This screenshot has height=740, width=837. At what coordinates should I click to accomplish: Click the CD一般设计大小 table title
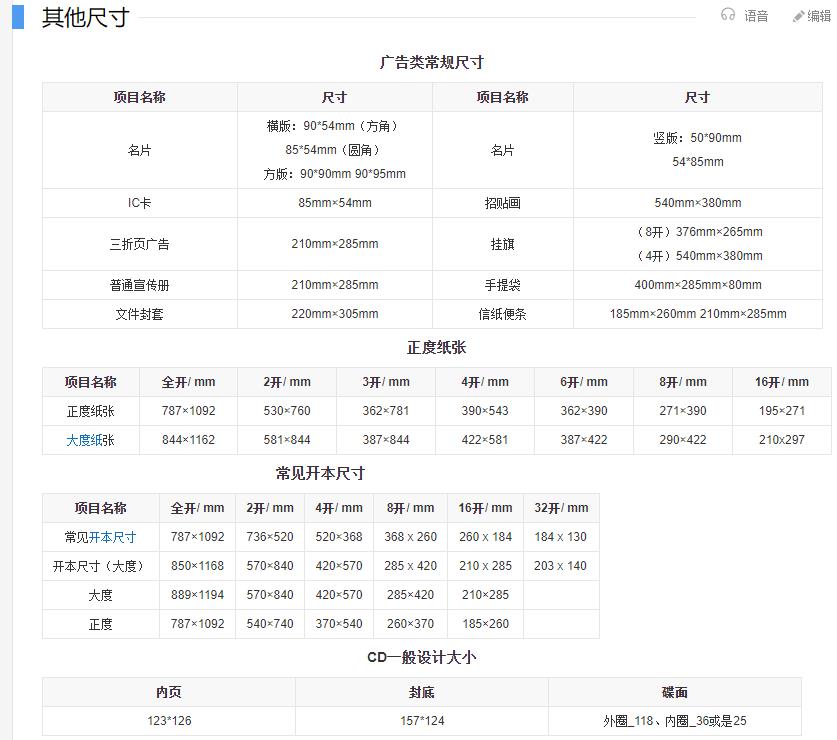(422, 657)
